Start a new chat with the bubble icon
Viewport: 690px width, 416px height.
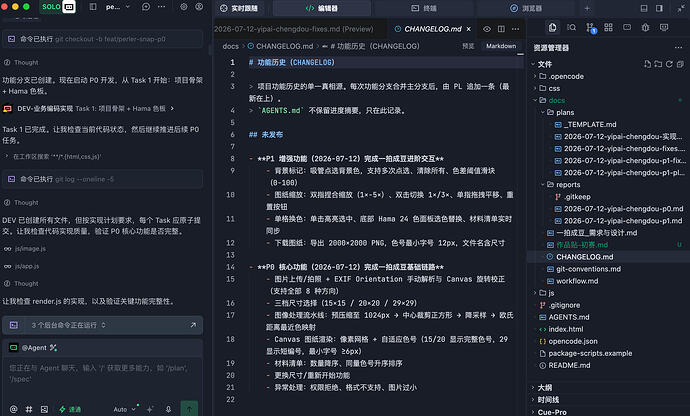(x=146, y=7)
